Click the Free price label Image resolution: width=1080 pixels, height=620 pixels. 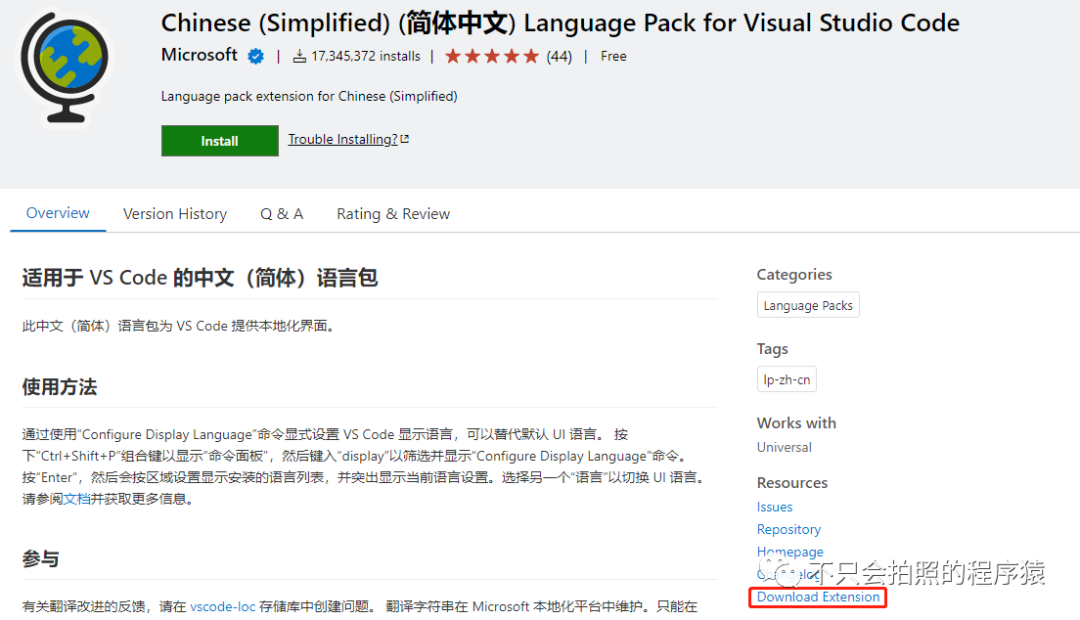(613, 56)
